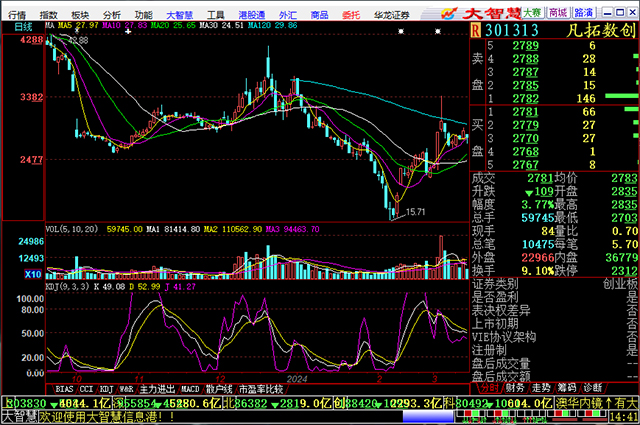This screenshot has width=640, height=425.
Task: Select the 散户线 indicator tab
Action: [219, 389]
